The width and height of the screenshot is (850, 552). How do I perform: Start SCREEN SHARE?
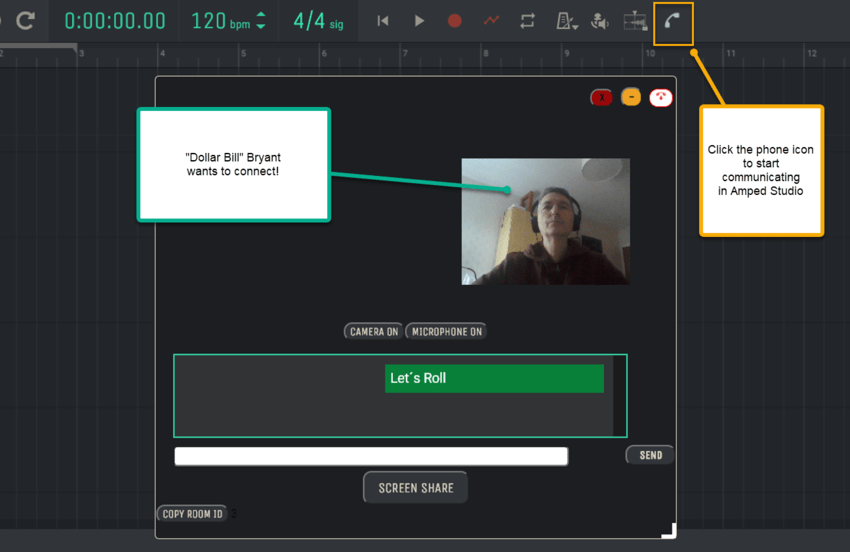coord(416,487)
